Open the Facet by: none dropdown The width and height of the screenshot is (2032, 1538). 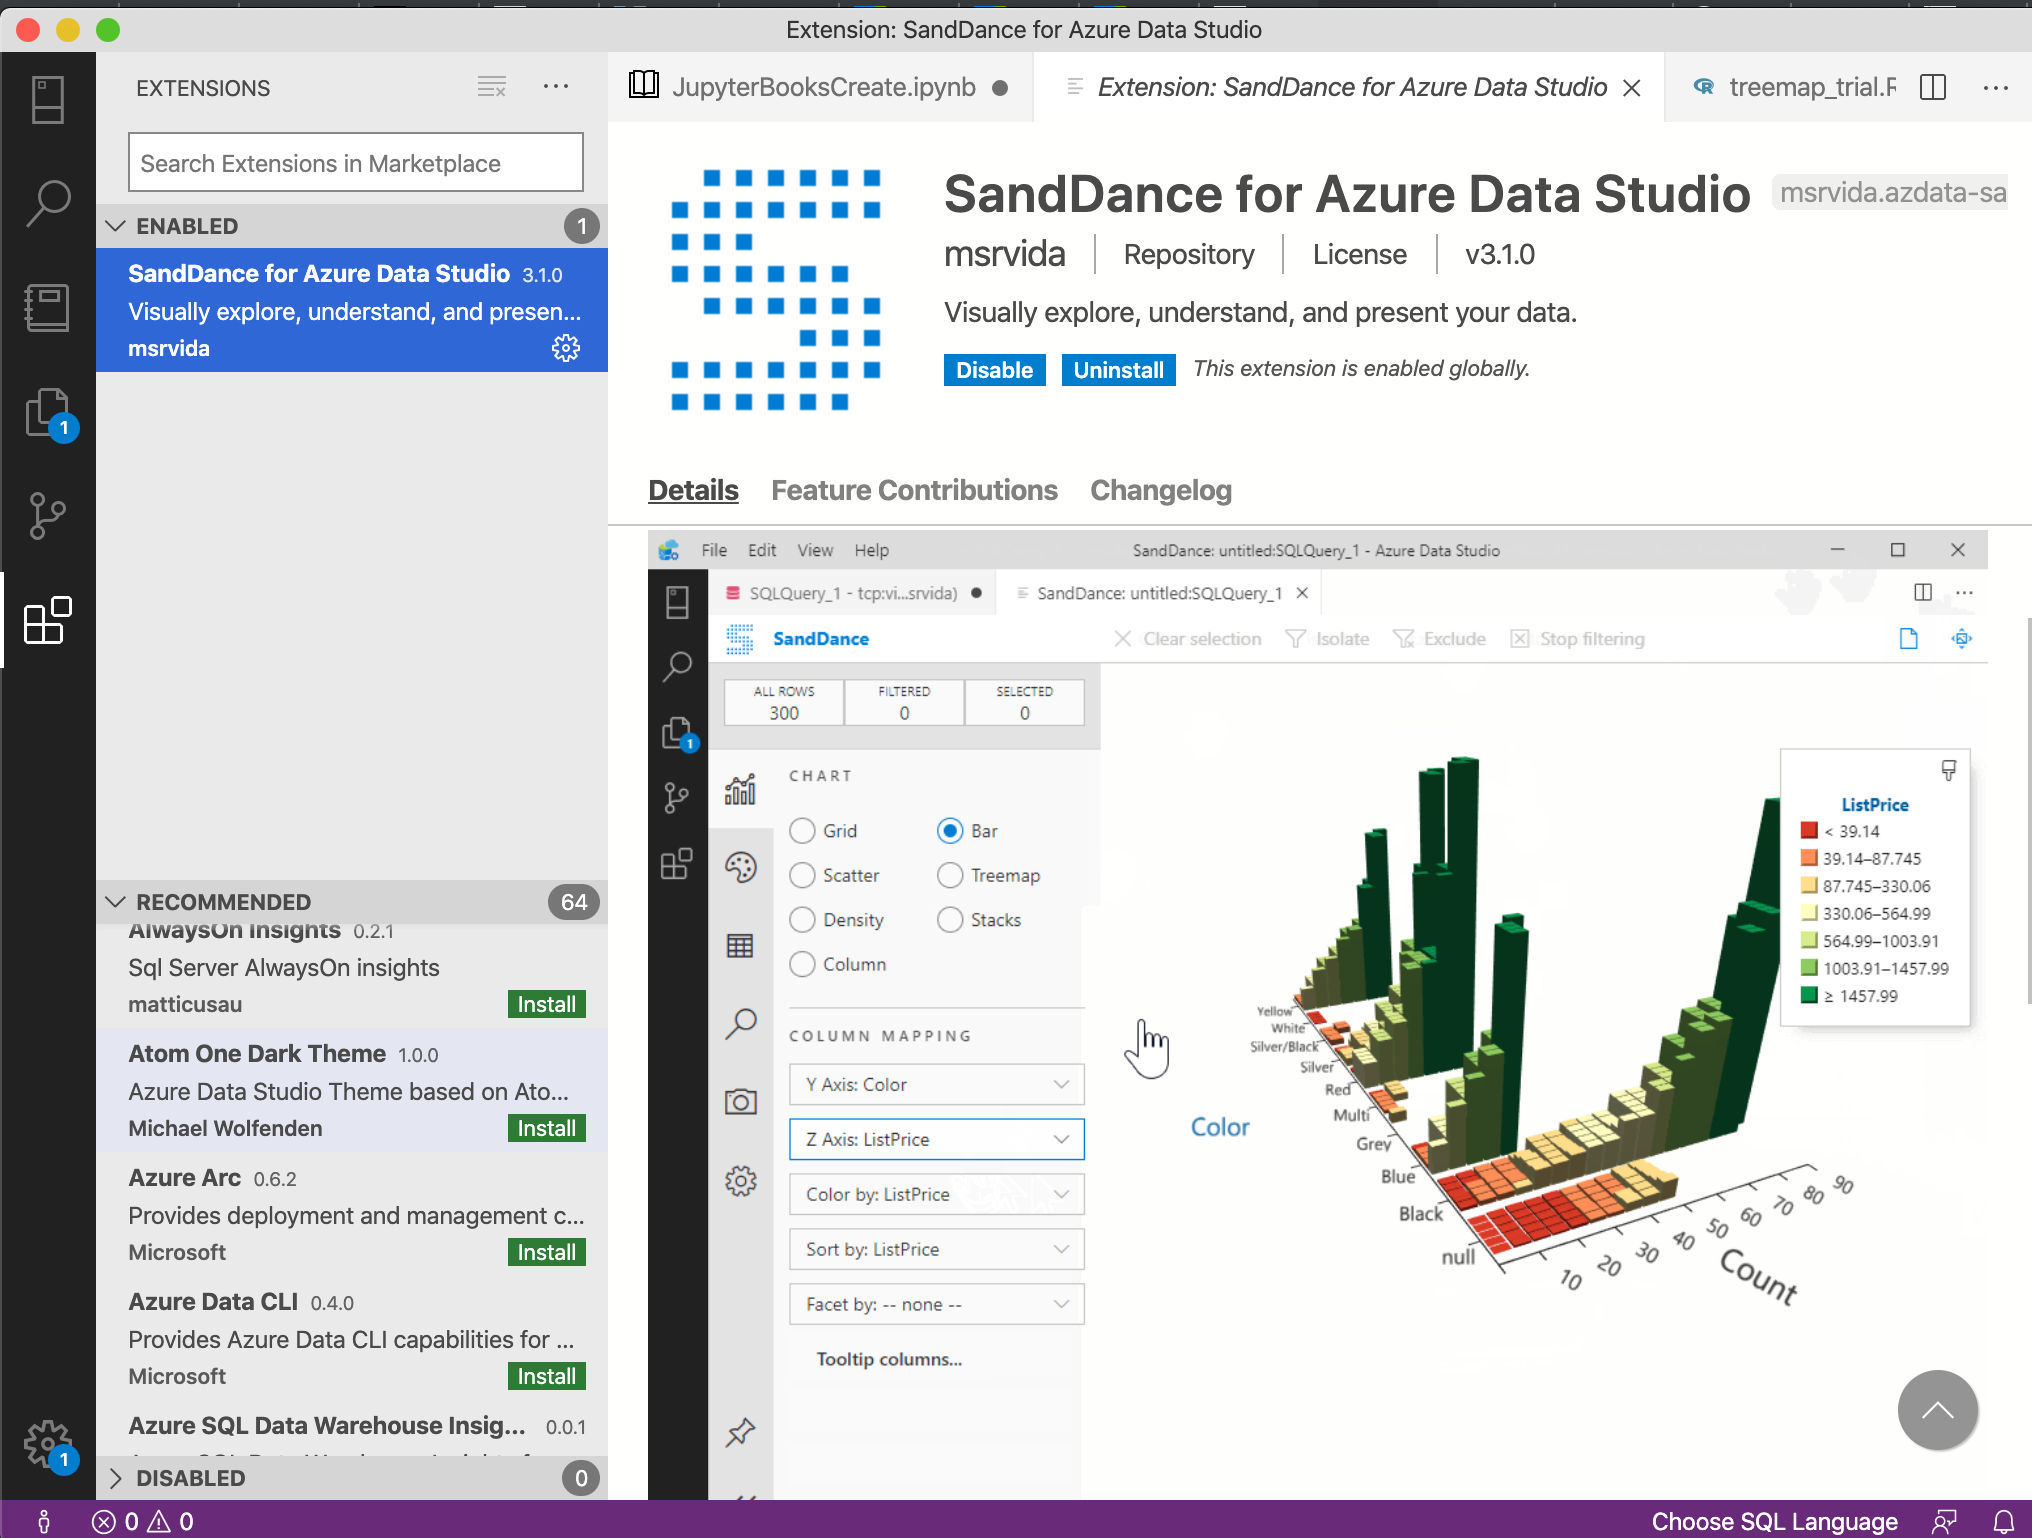tap(936, 1304)
